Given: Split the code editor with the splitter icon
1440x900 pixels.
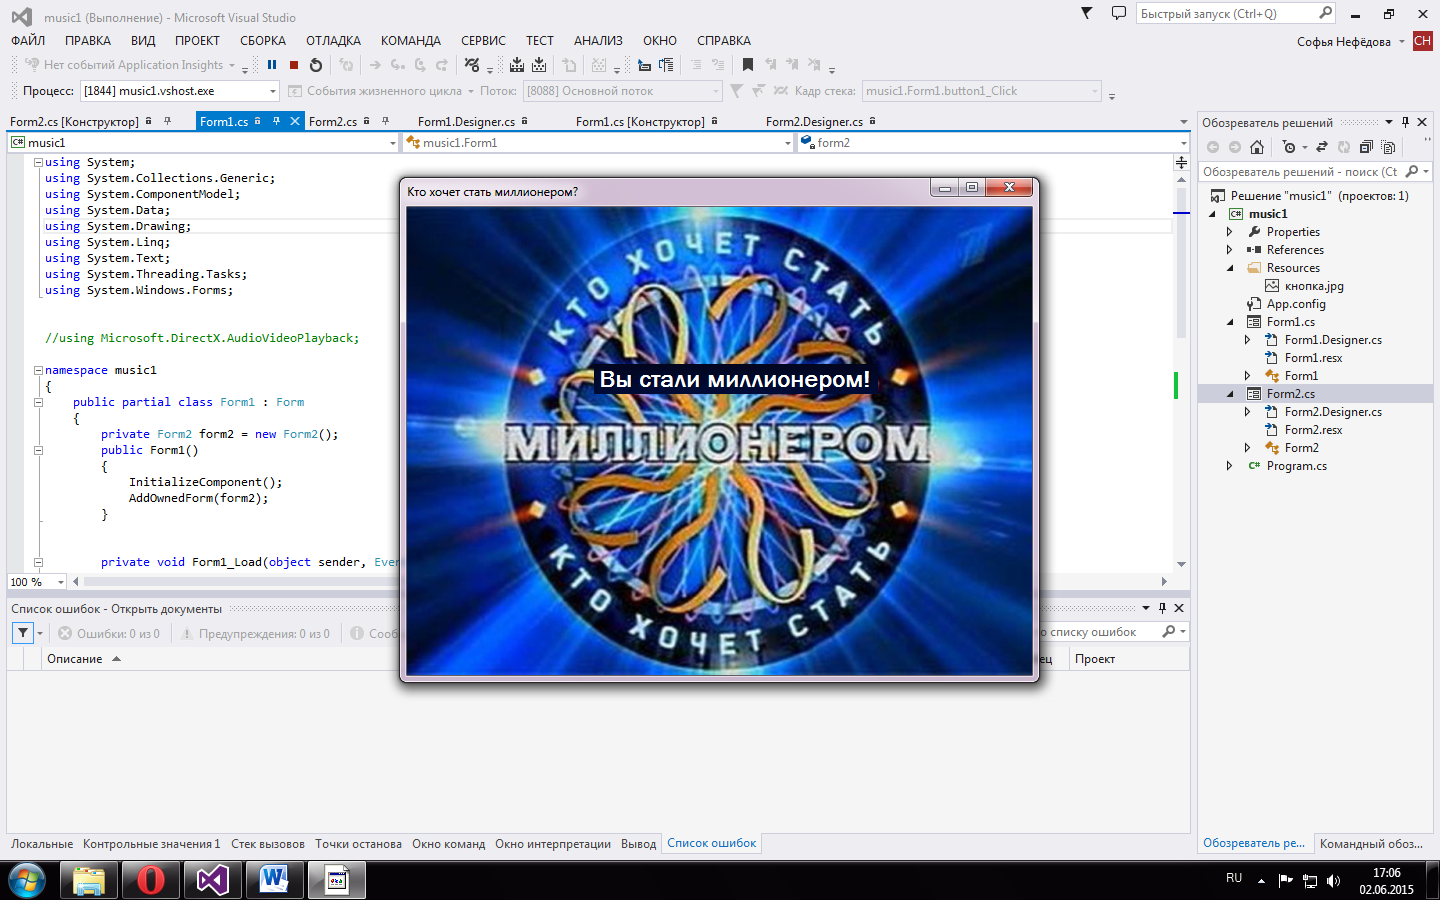Looking at the screenshot, I should [1181, 162].
